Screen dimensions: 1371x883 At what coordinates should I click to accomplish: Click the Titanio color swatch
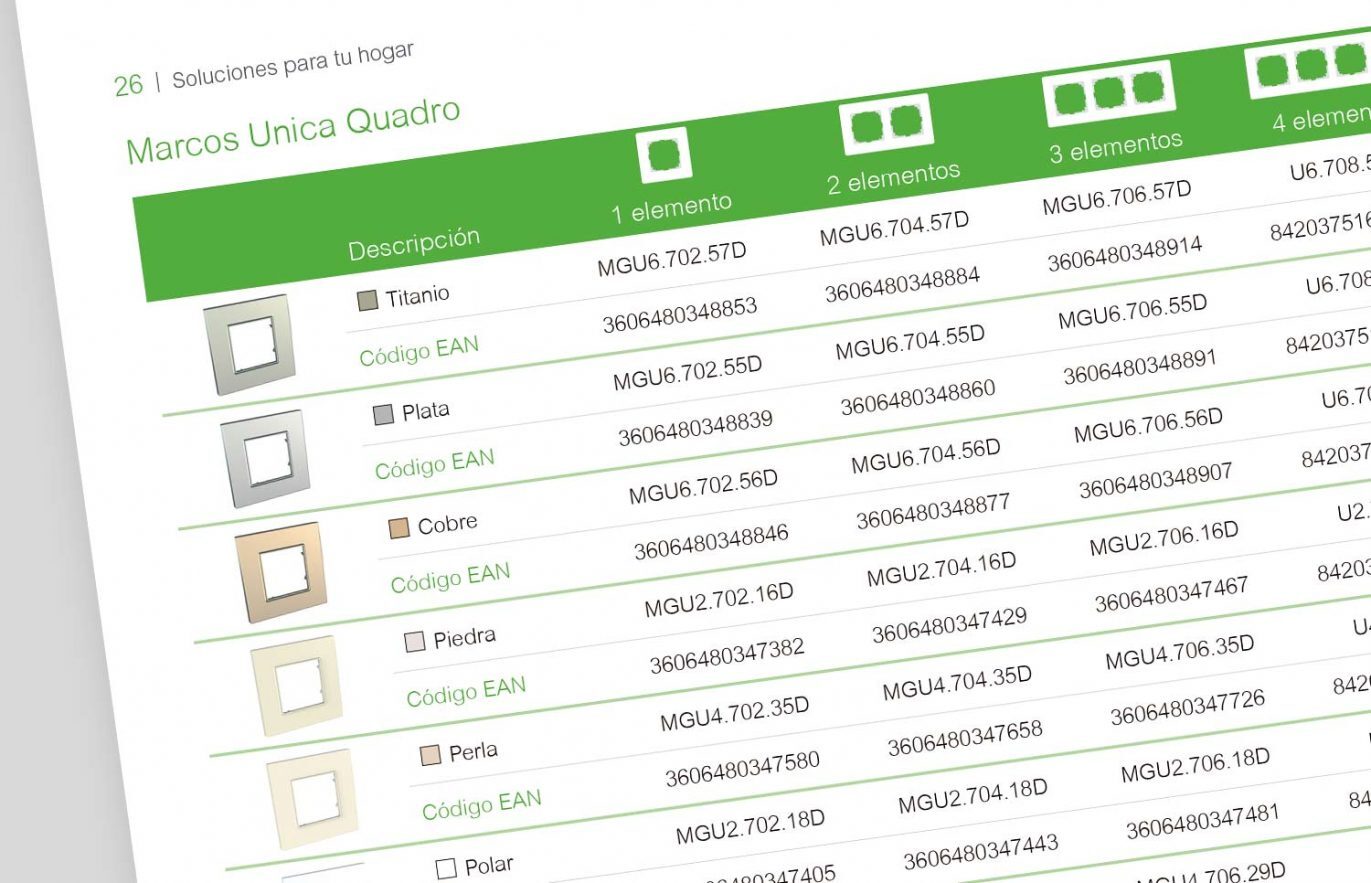point(367,301)
